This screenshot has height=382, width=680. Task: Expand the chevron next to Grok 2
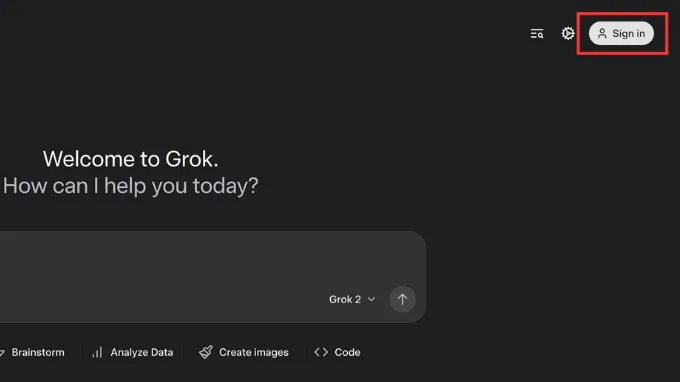point(371,299)
